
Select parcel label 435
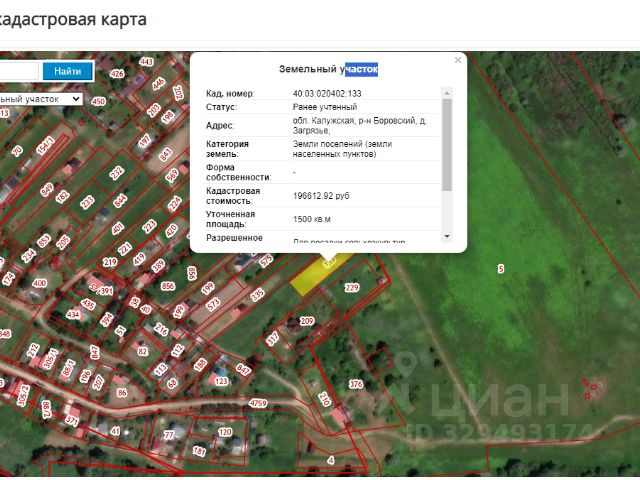pos(88,304)
